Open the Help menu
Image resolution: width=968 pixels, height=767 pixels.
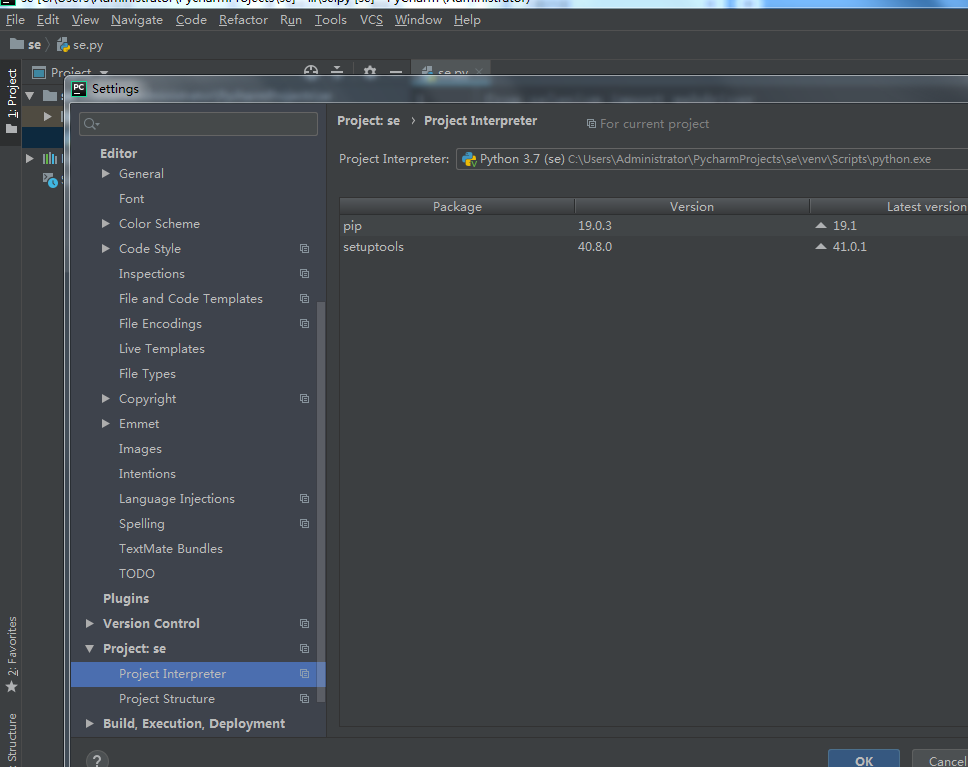point(467,20)
